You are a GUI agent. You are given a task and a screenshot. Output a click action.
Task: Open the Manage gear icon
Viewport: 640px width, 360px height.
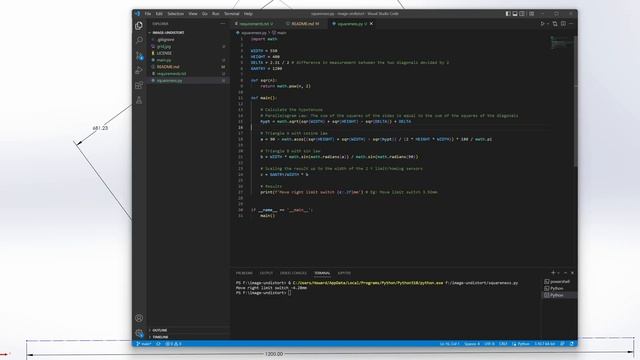coord(139,333)
